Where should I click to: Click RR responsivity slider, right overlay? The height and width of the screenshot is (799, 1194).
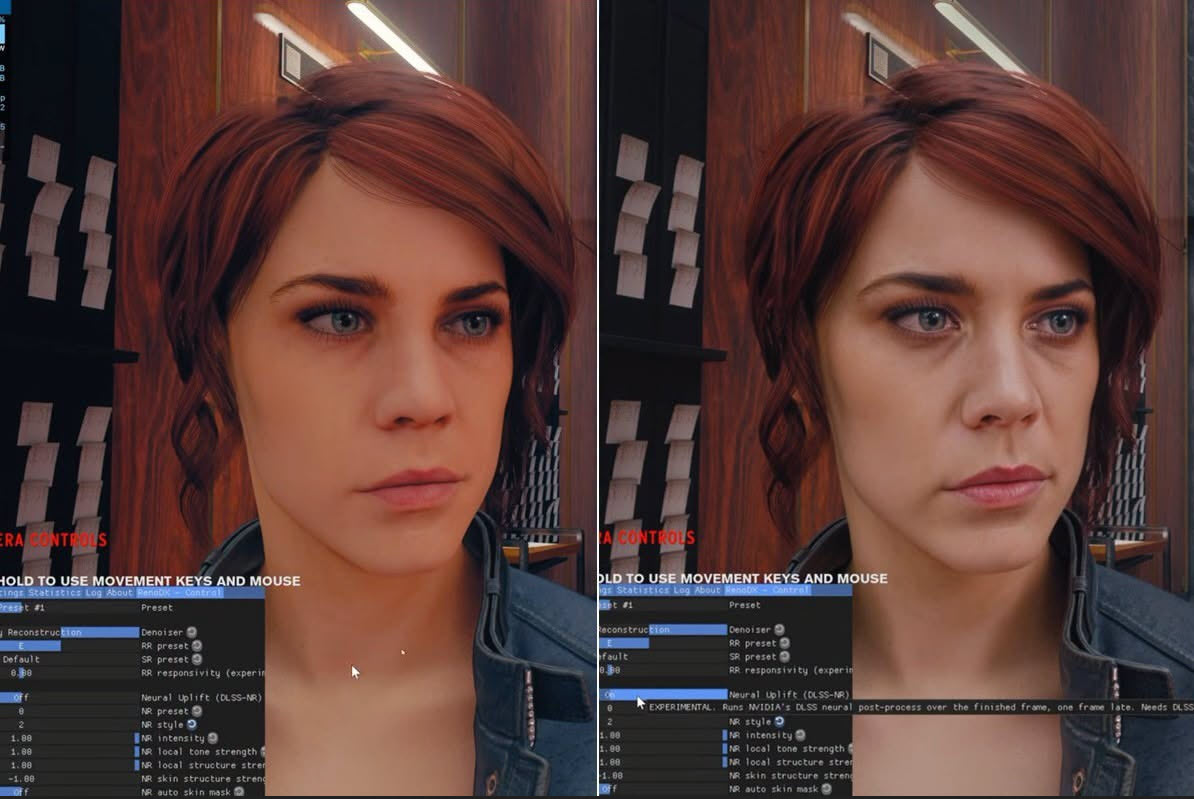(662, 670)
